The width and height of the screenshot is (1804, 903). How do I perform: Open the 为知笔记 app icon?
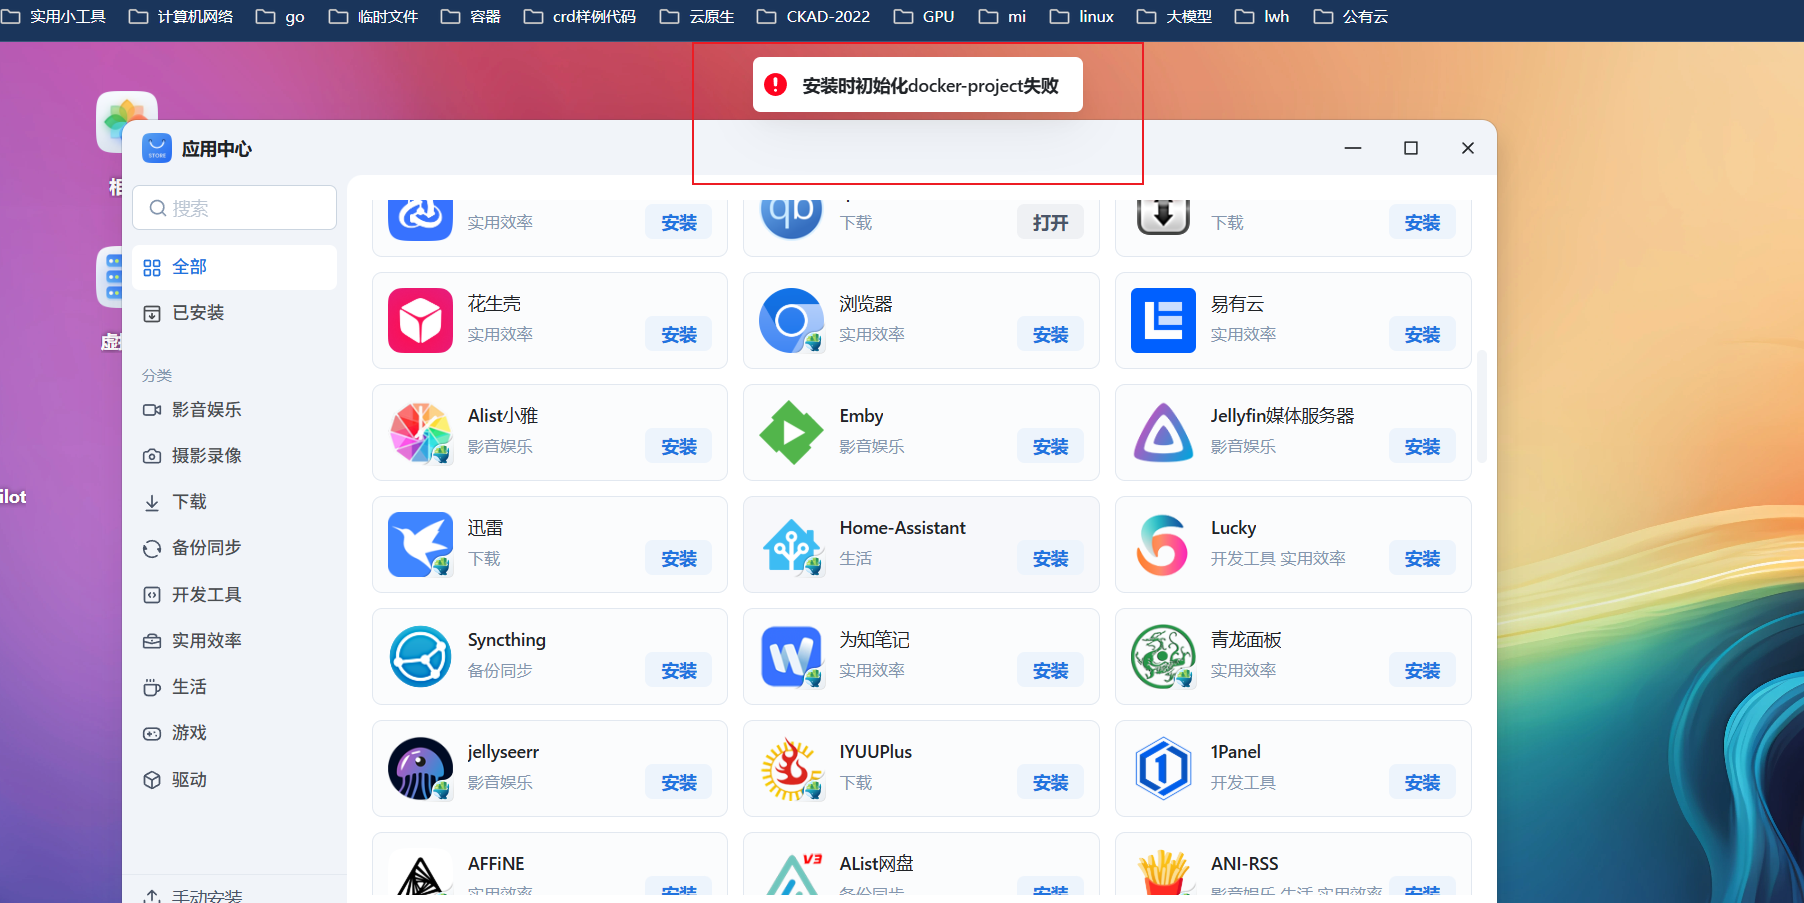pos(791,656)
